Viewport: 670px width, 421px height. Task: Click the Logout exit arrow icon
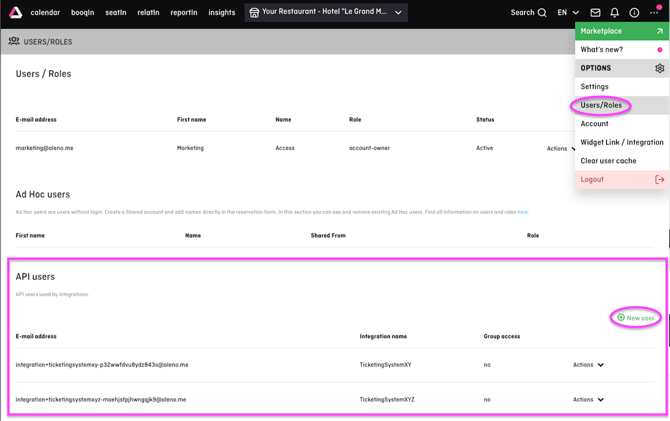[659, 180]
